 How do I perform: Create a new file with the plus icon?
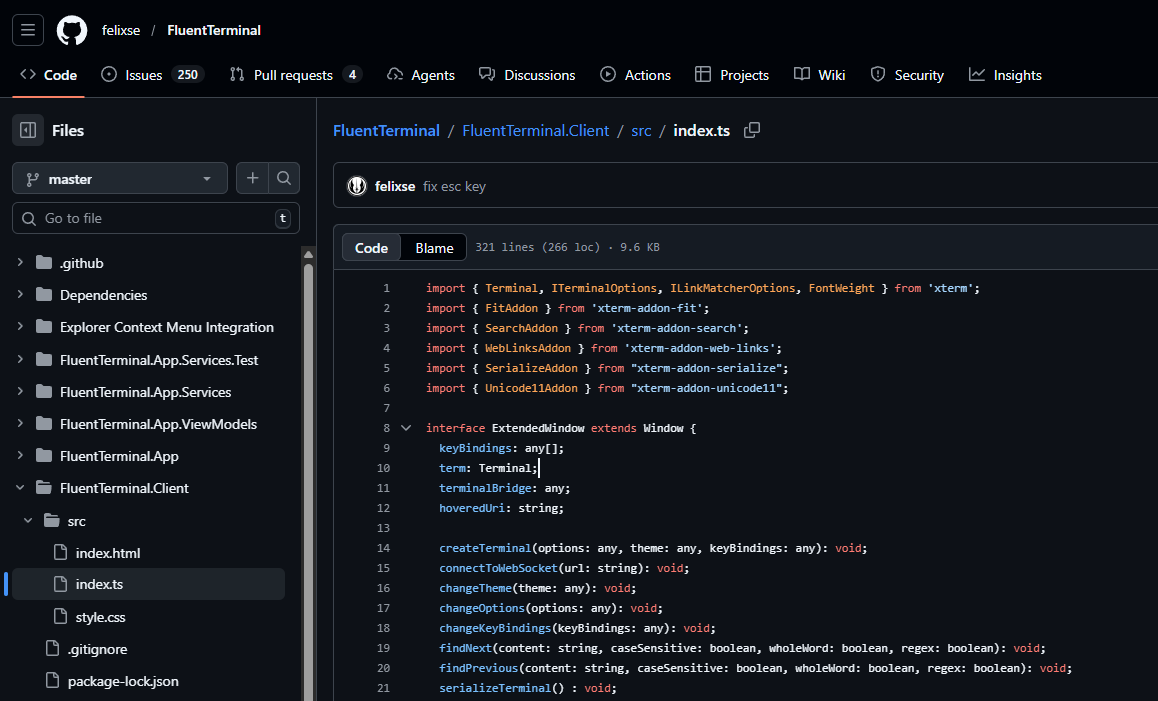pos(252,178)
